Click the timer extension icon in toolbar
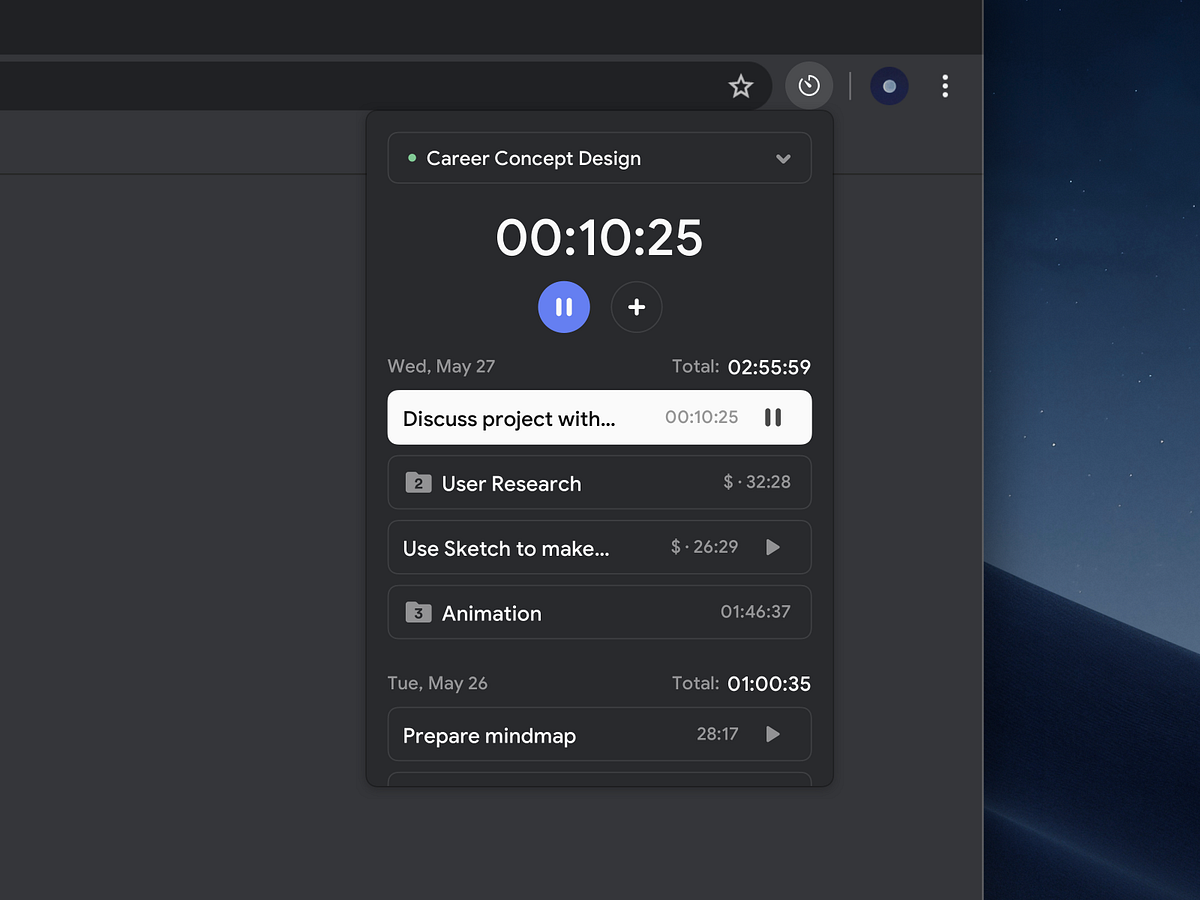This screenshot has height=900, width=1200. click(x=809, y=86)
